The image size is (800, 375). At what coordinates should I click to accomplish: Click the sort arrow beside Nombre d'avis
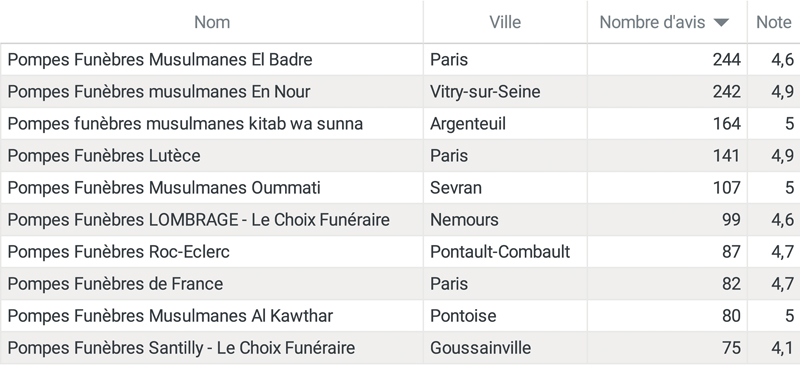(721, 22)
